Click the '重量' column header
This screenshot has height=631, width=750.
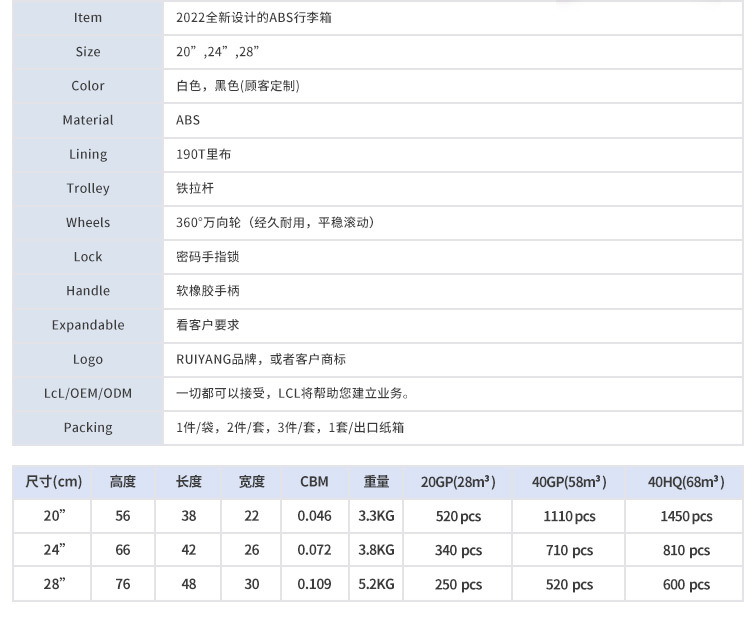pos(376,482)
